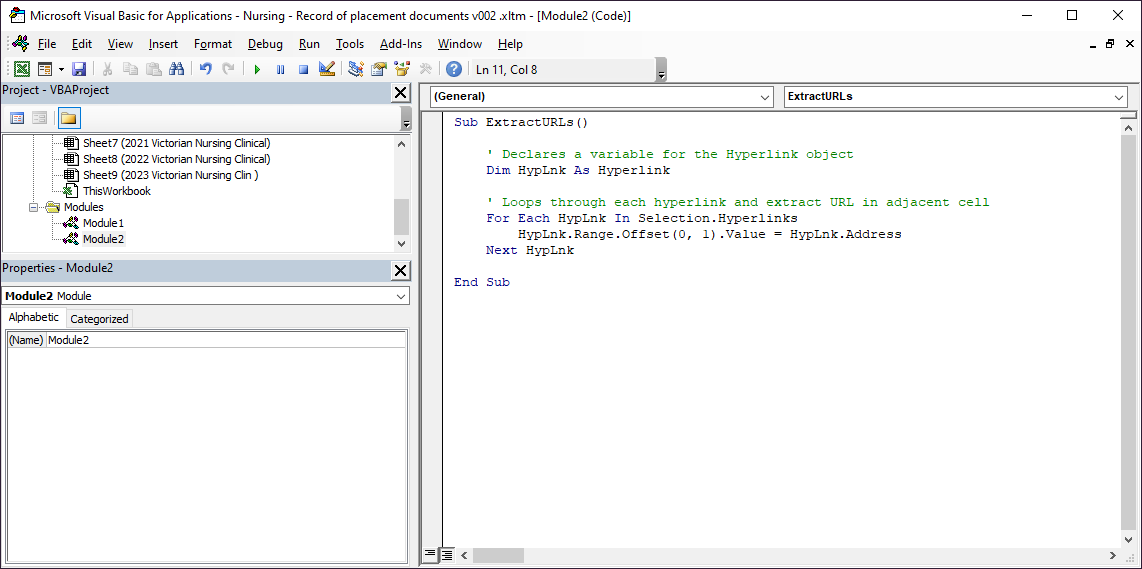Open the Help menu

coord(510,44)
